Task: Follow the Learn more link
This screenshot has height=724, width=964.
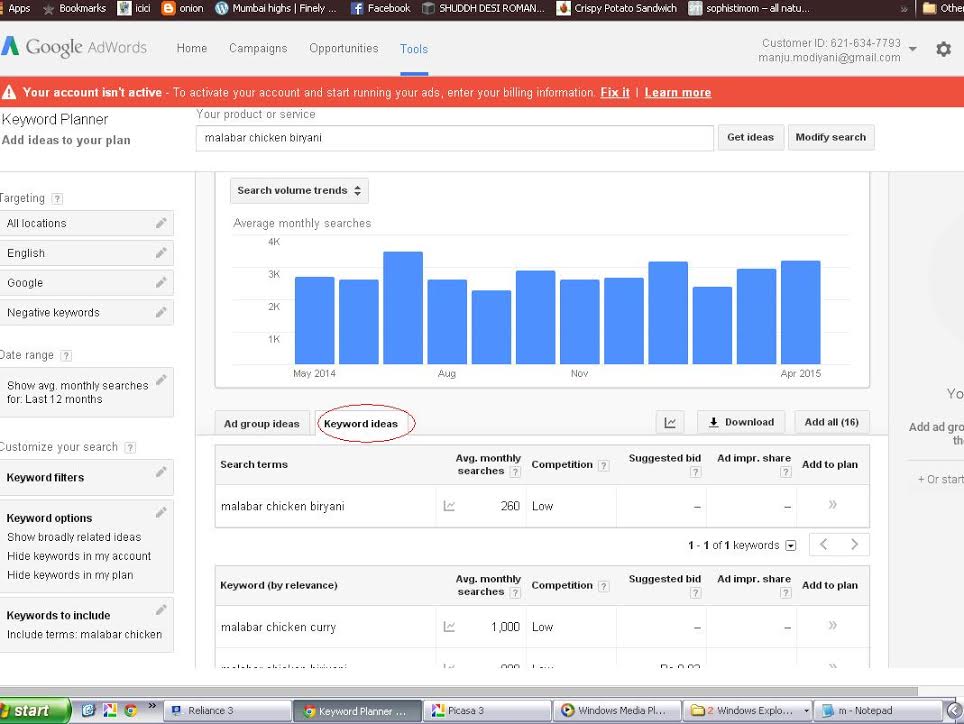Action: [x=678, y=92]
